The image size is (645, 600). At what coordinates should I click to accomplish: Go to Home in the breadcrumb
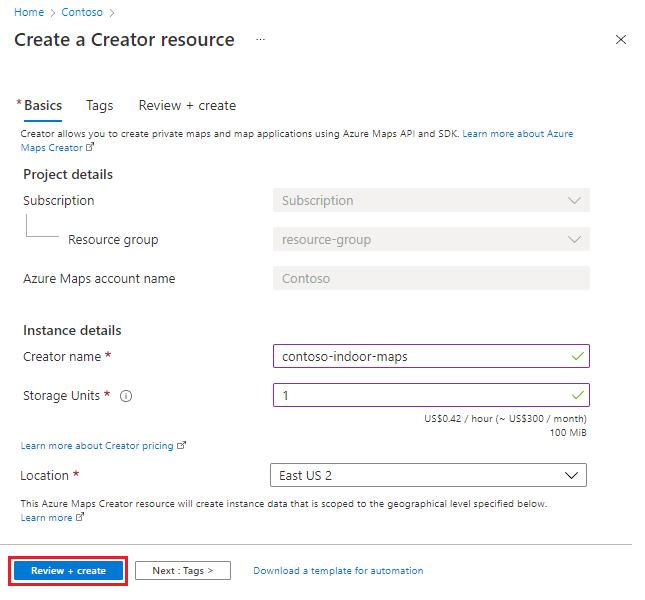(28, 13)
